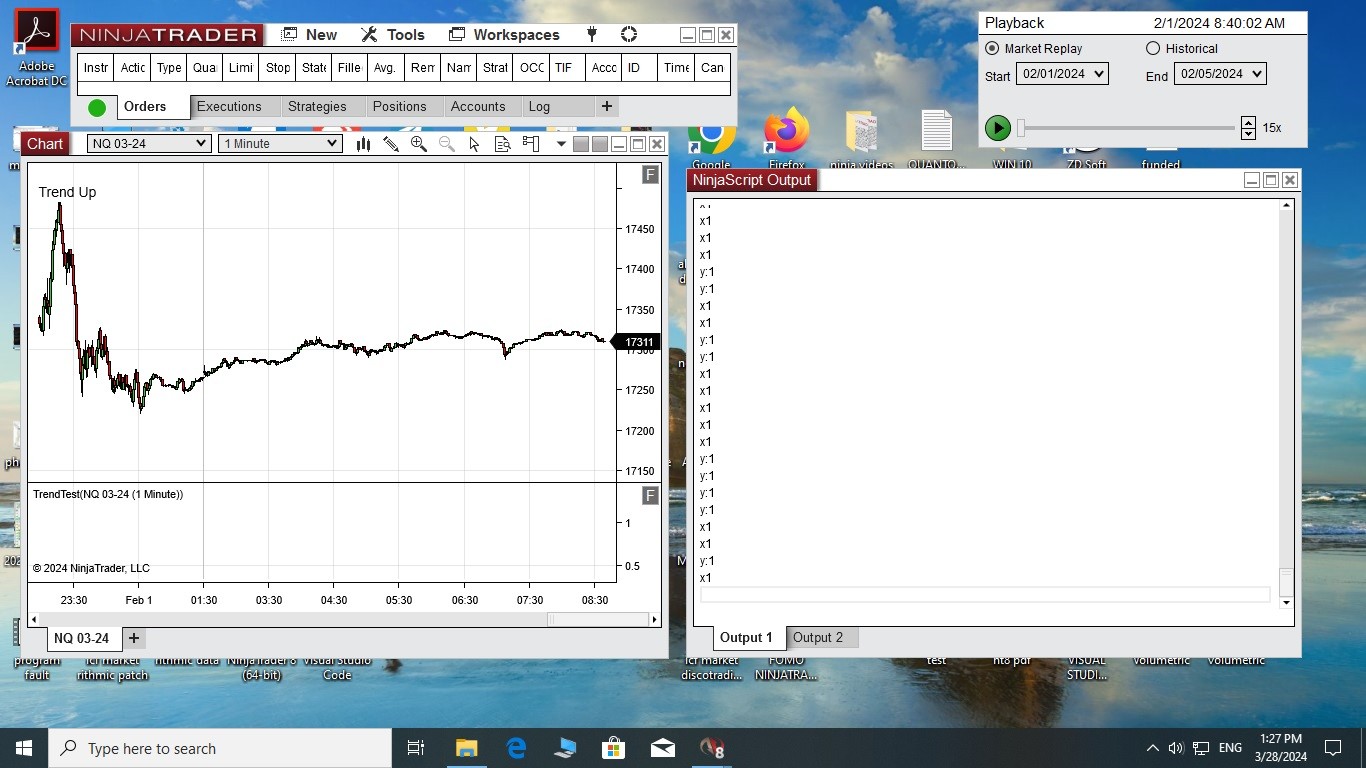
Task: Toggle the F button on price panel
Action: click(x=650, y=176)
